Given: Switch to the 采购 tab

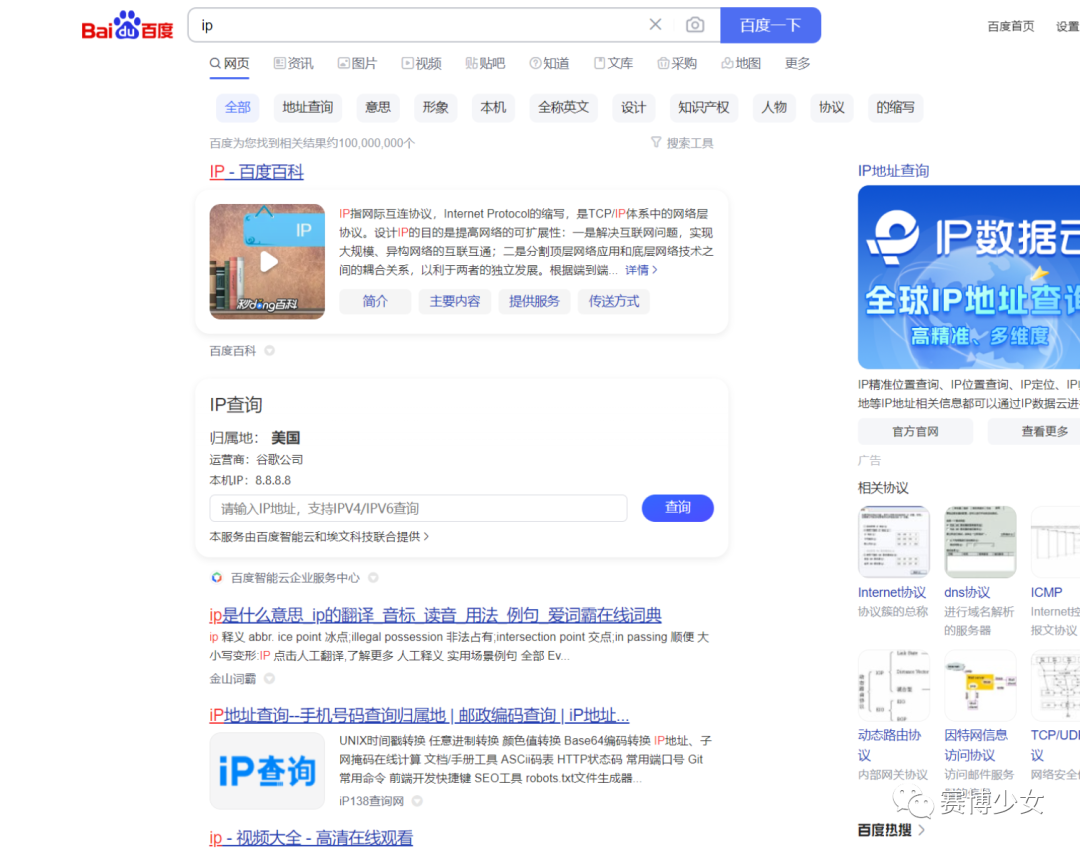Looking at the screenshot, I should (677, 63).
